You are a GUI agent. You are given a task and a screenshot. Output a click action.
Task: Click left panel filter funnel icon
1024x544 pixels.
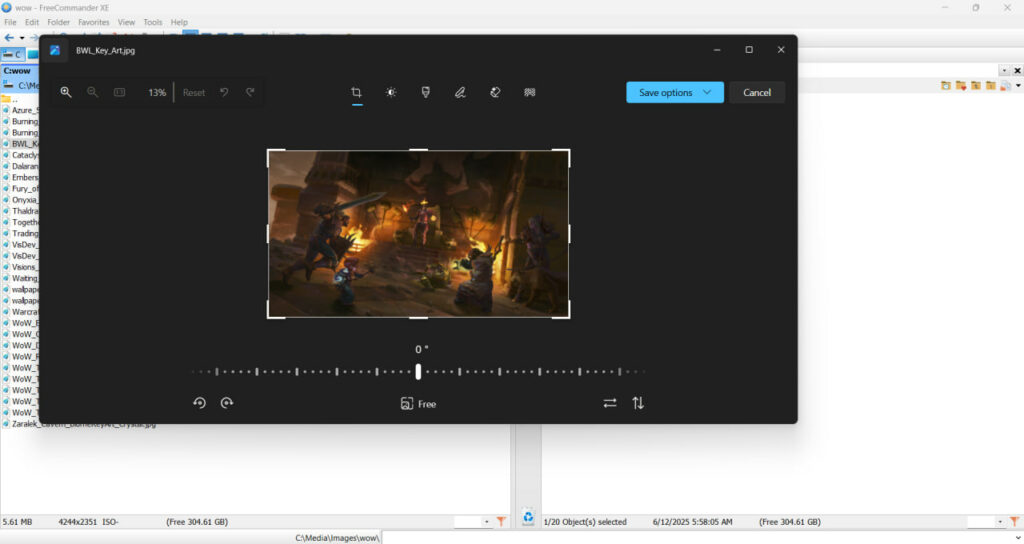[501, 521]
